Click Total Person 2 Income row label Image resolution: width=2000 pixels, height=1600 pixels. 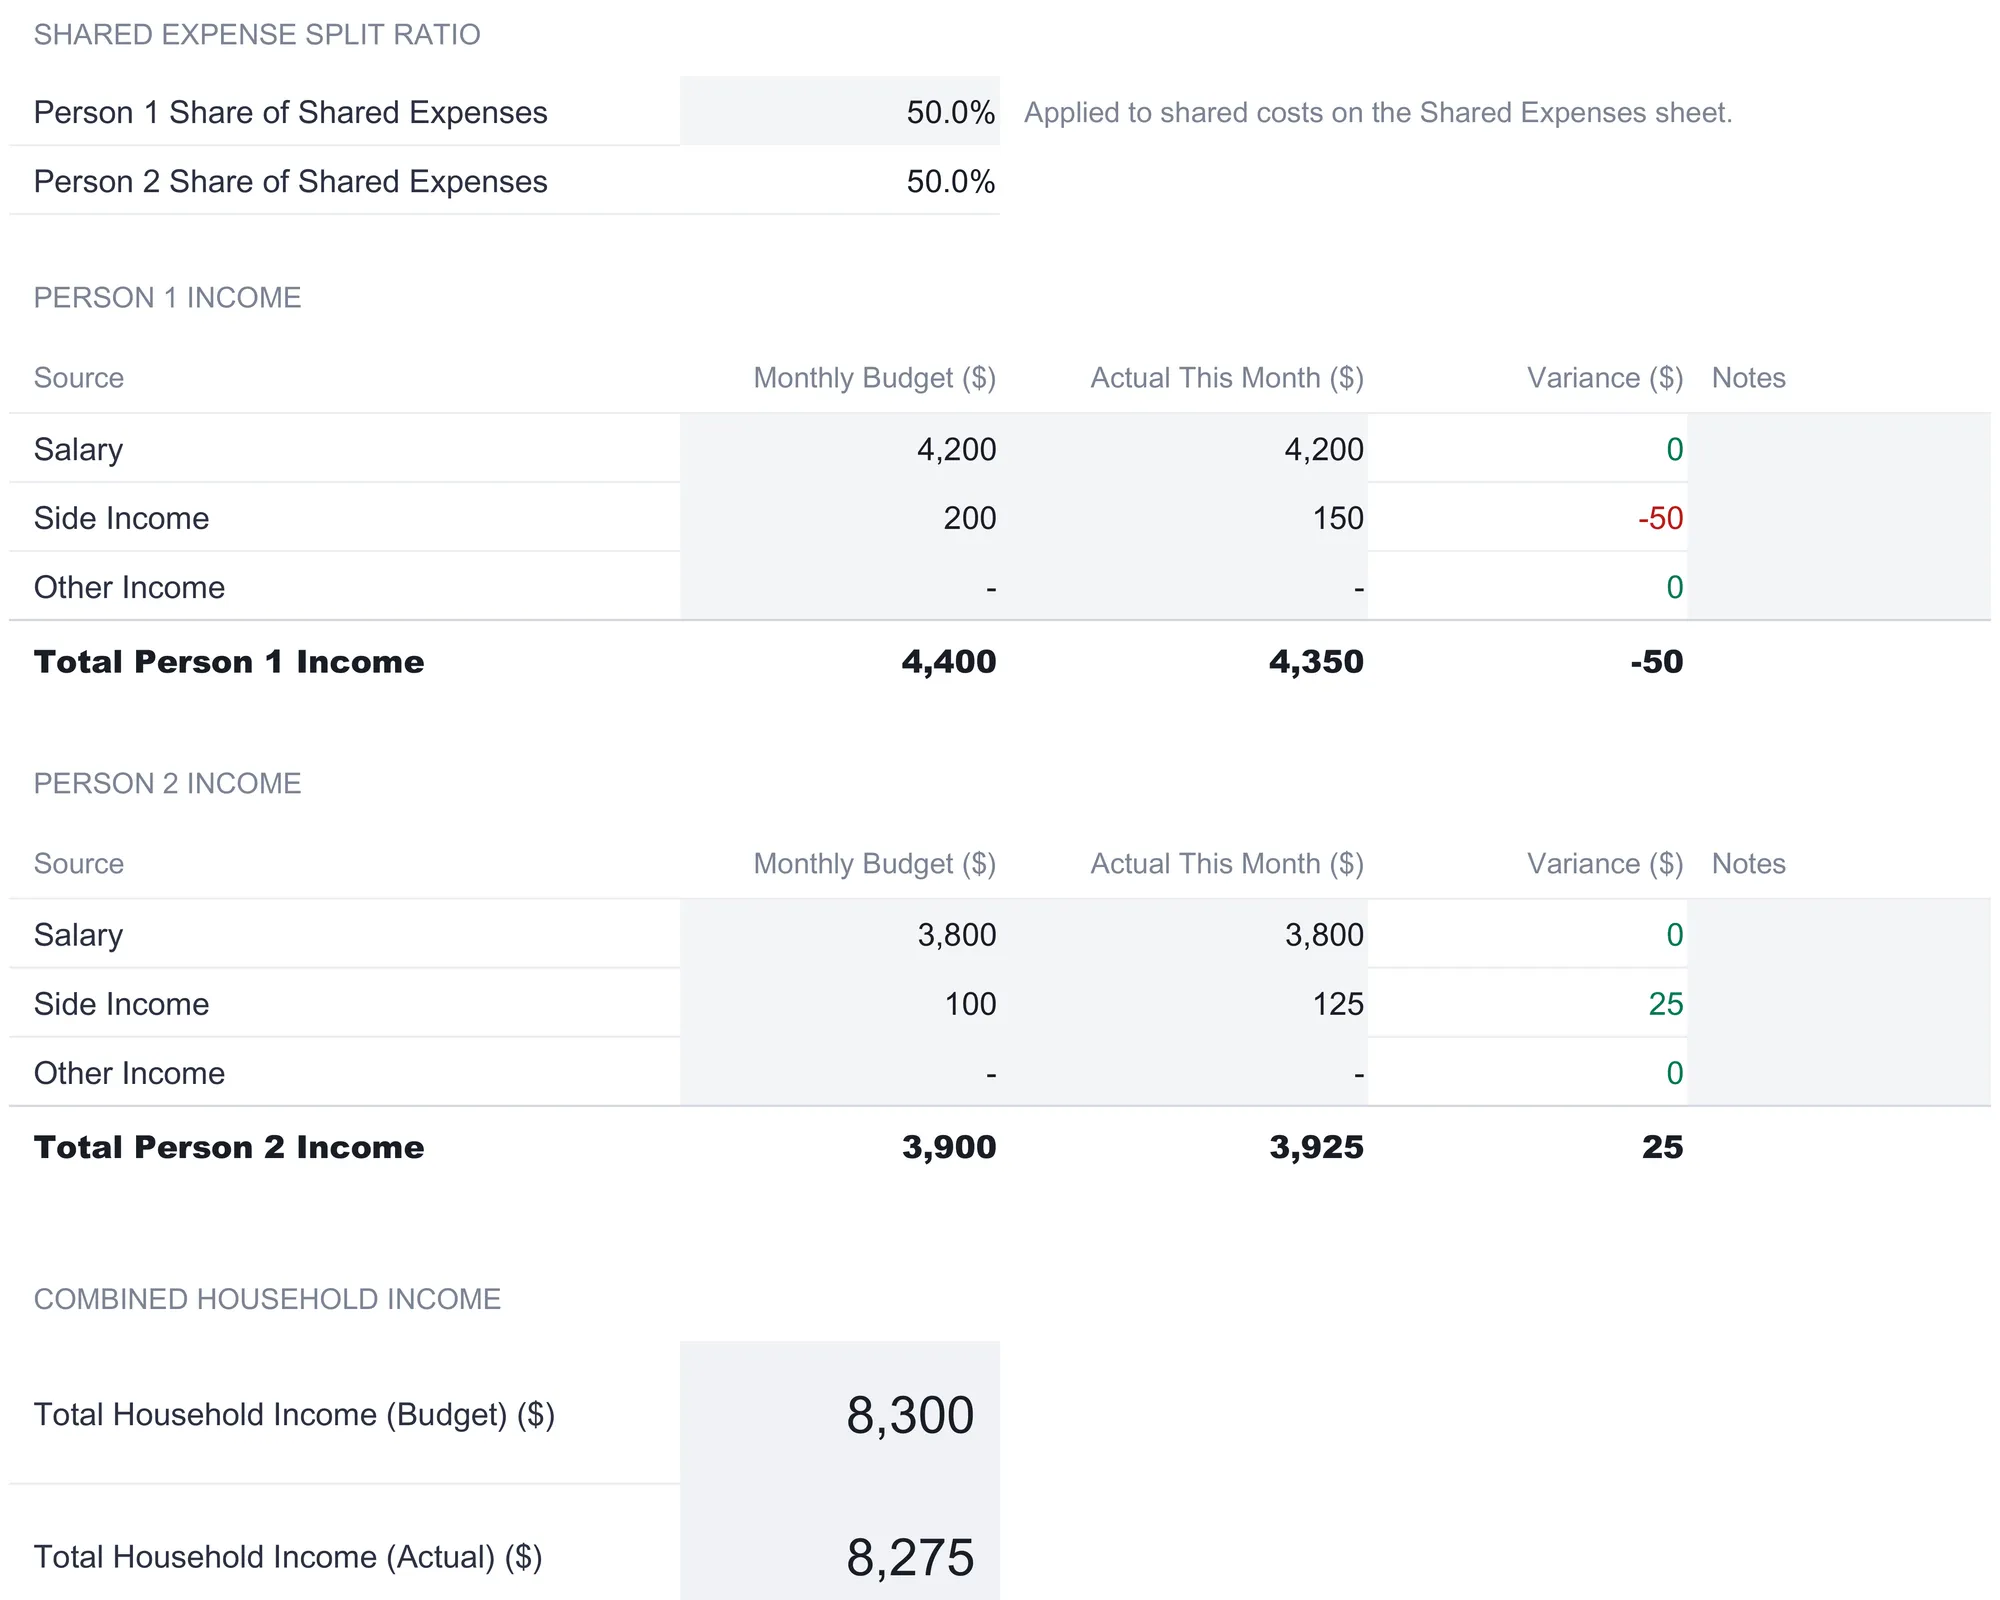pos(229,1146)
